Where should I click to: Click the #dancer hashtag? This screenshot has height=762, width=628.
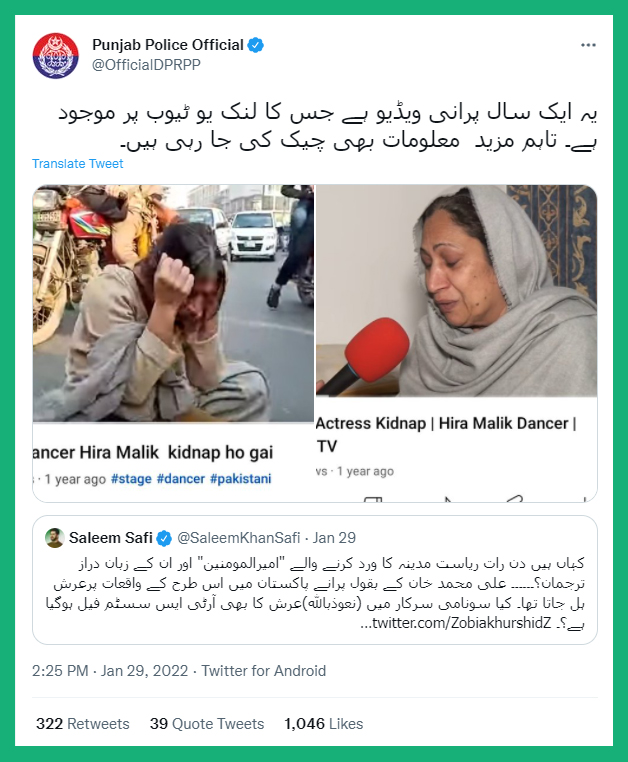pyautogui.click(x=181, y=479)
